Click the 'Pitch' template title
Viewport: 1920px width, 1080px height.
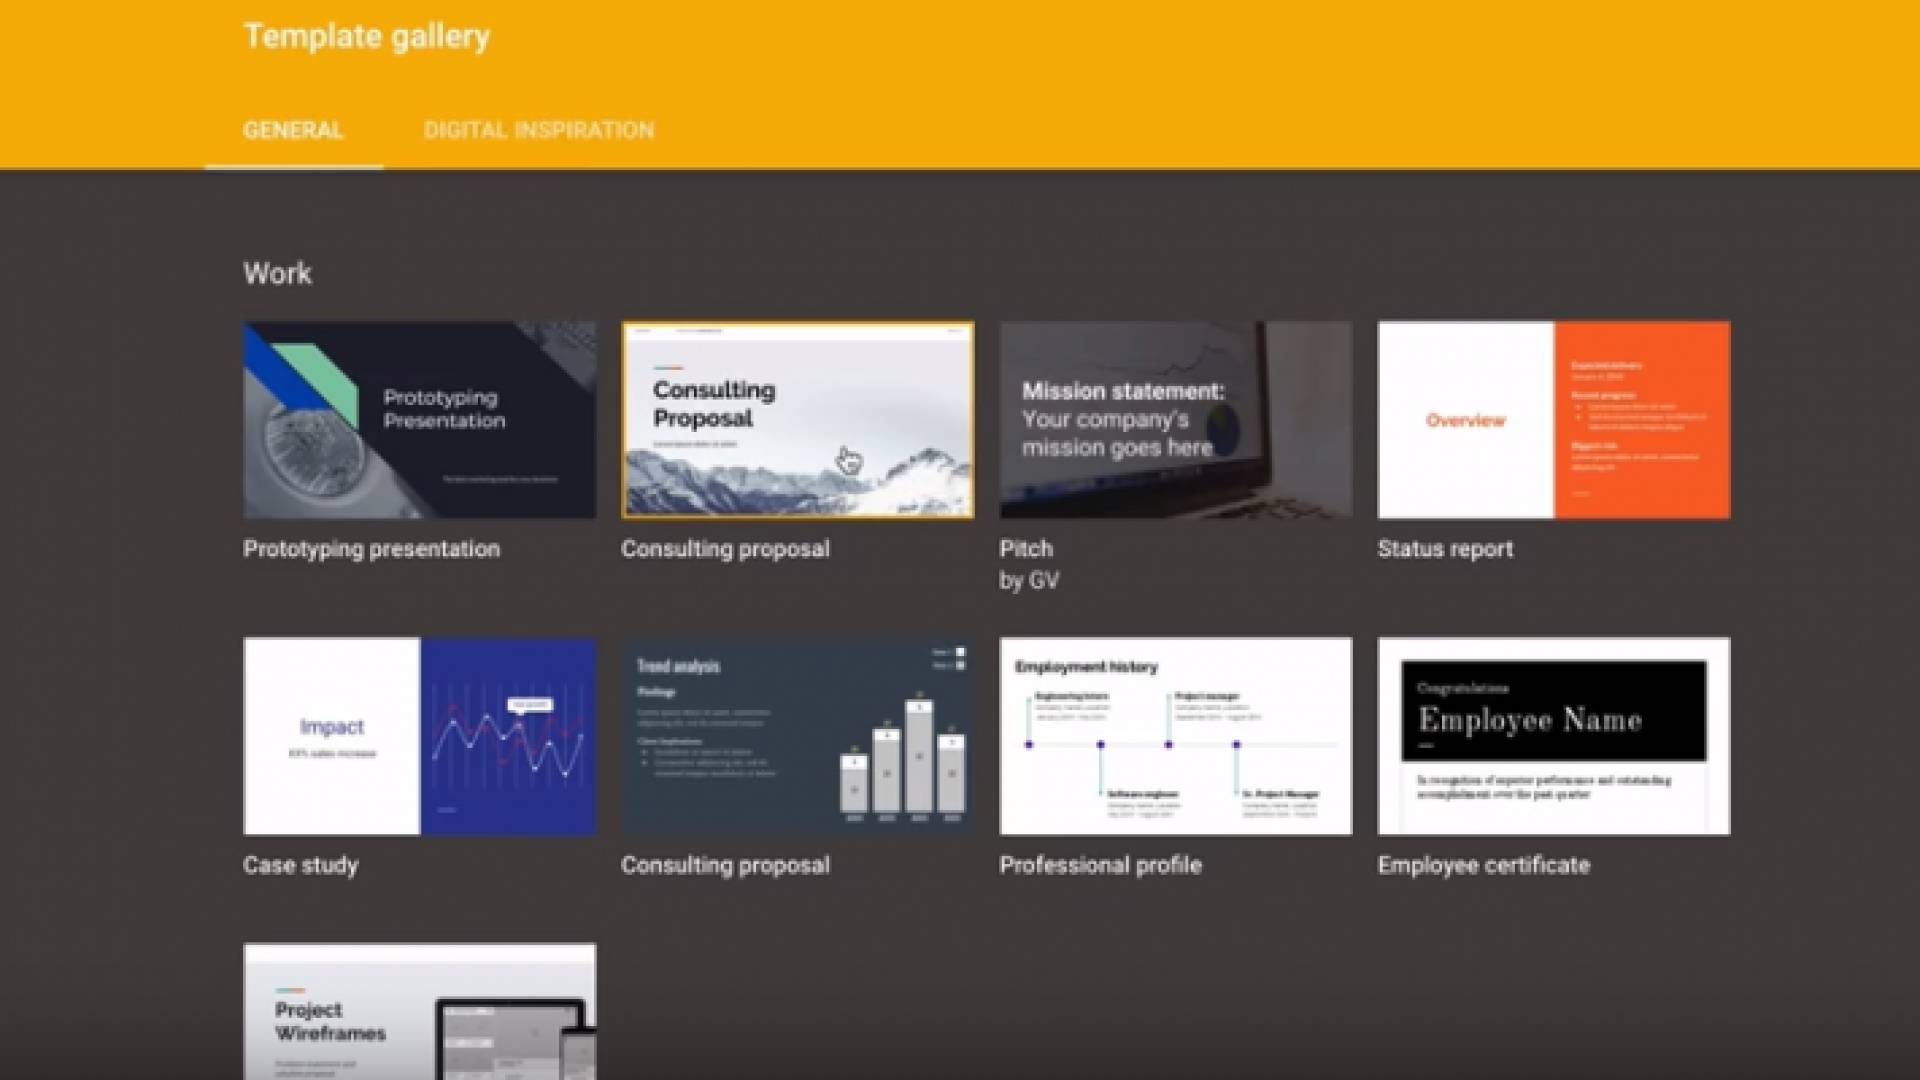click(1026, 549)
